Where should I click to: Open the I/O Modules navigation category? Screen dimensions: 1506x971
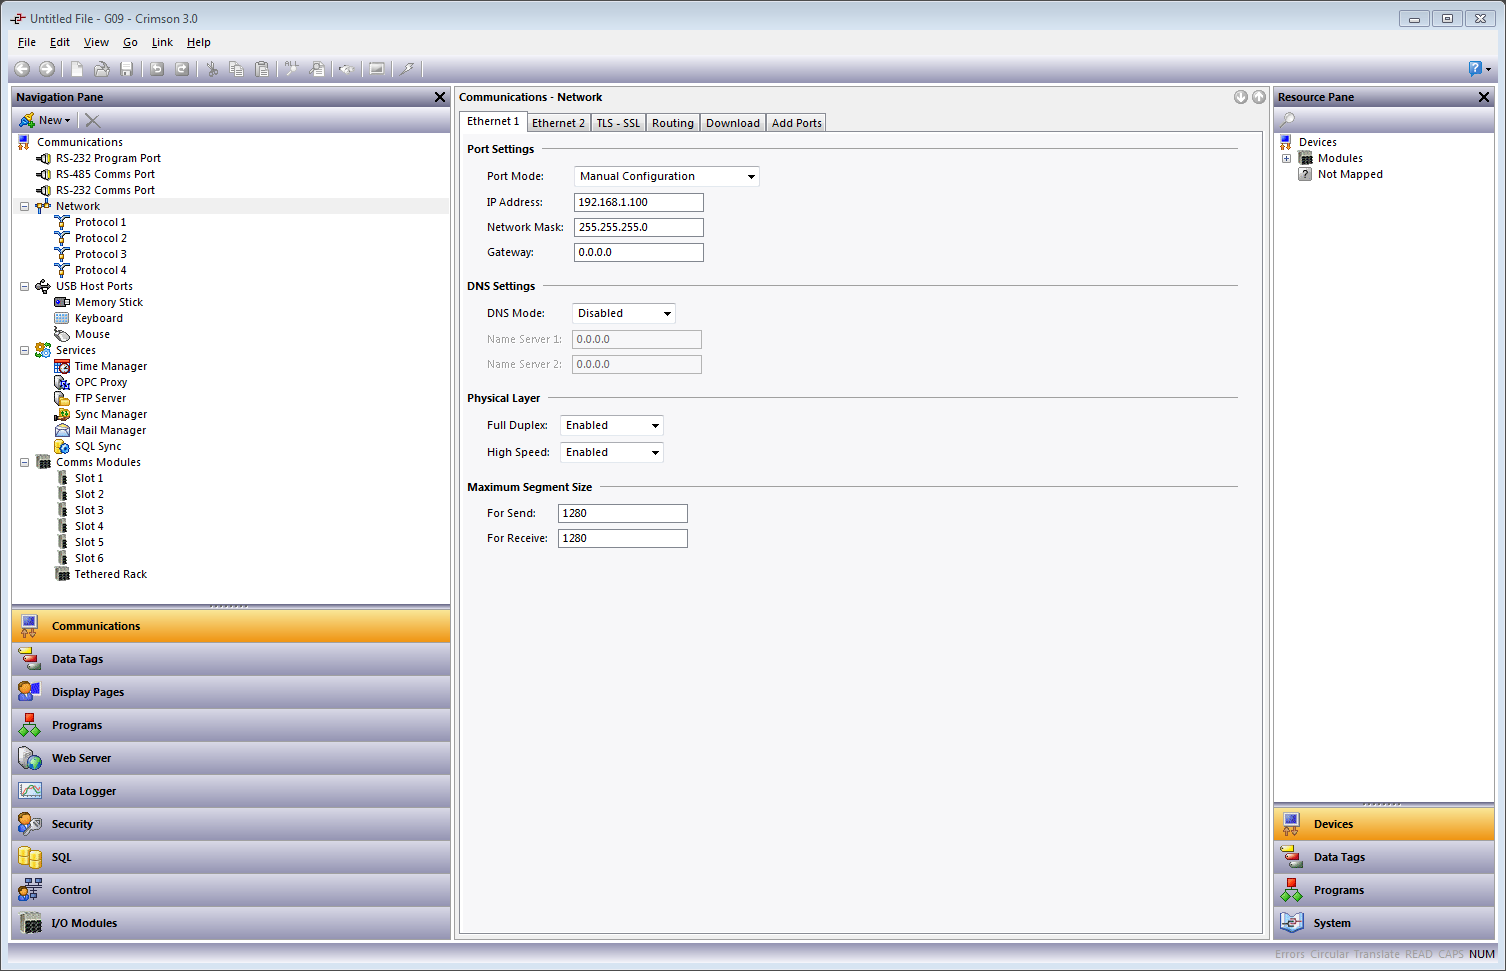click(x=231, y=923)
